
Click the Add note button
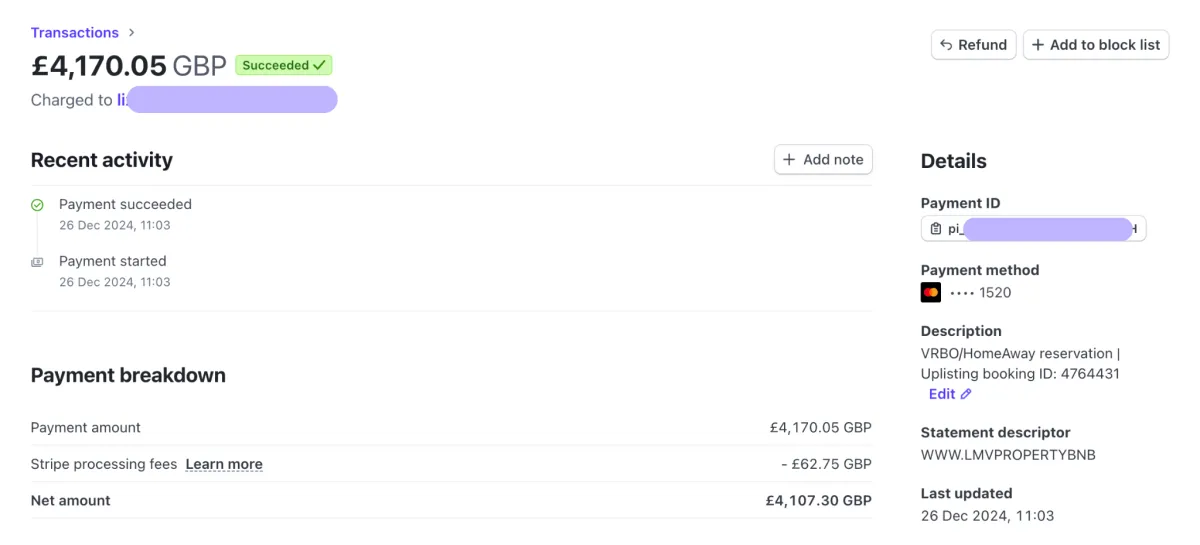click(x=823, y=160)
